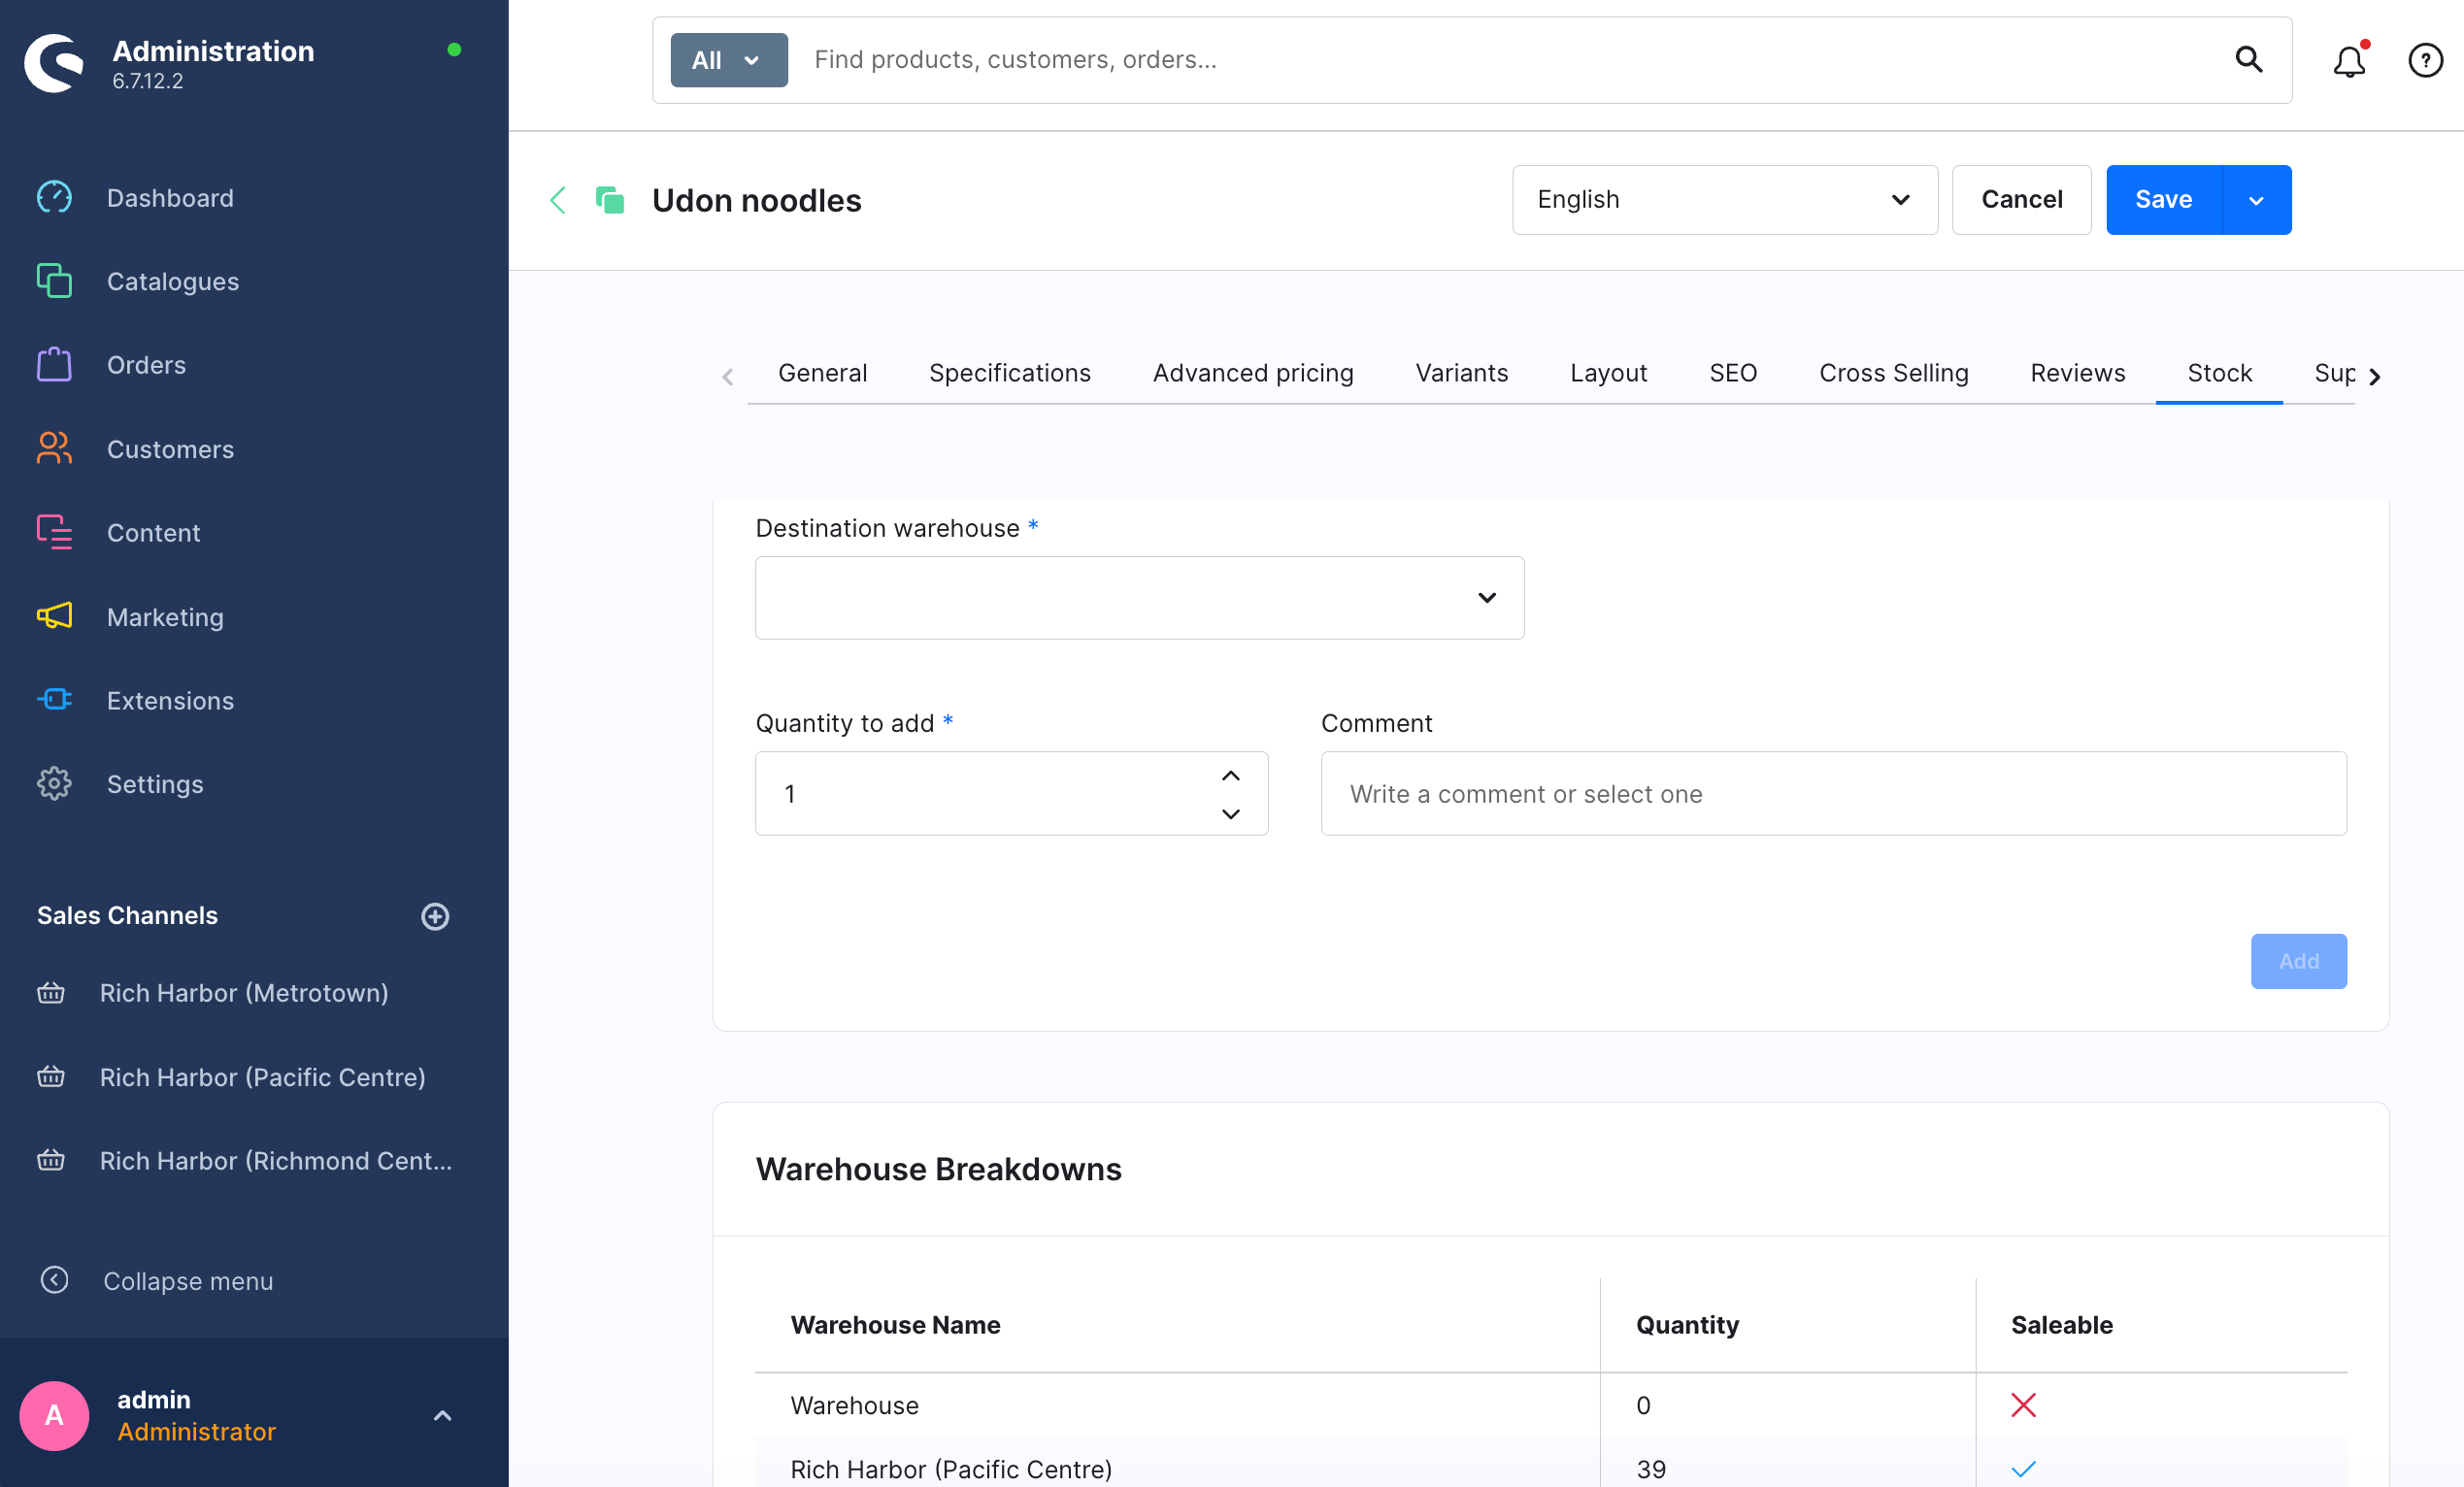Open the English language dropdown

1725,200
